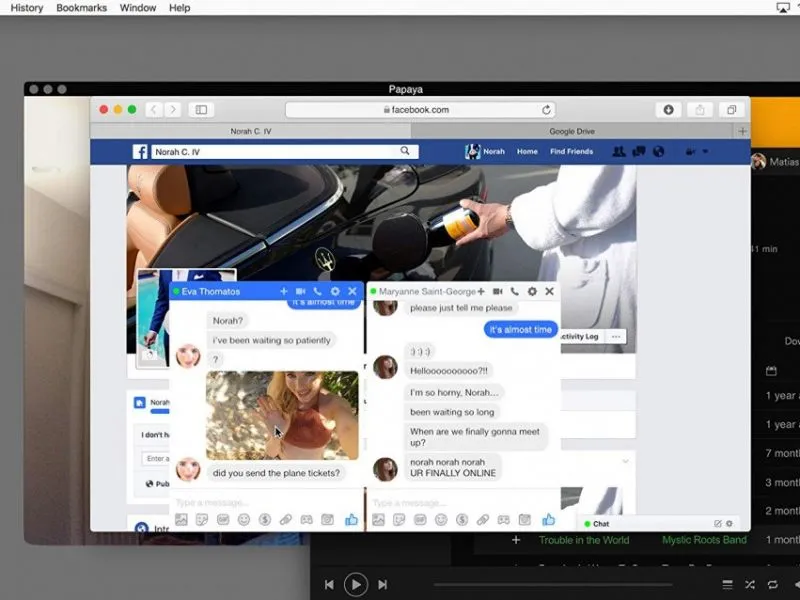Add people to Eva Thomatos chat
The width and height of the screenshot is (800, 600).
(284, 291)
